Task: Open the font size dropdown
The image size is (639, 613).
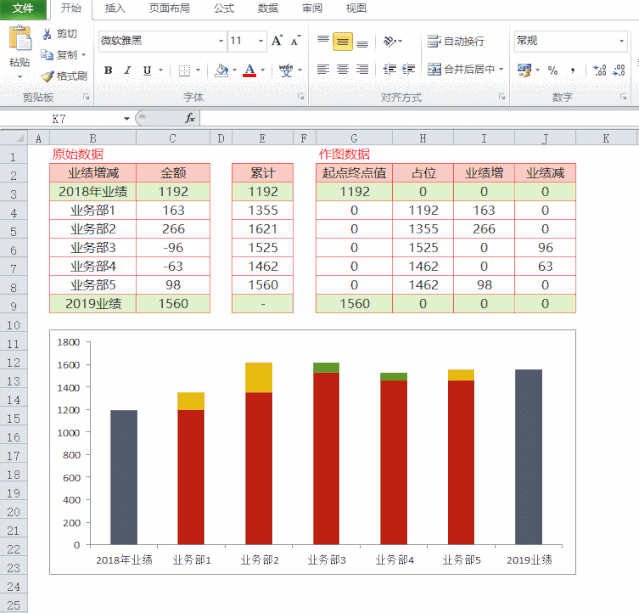Action: 261,41
